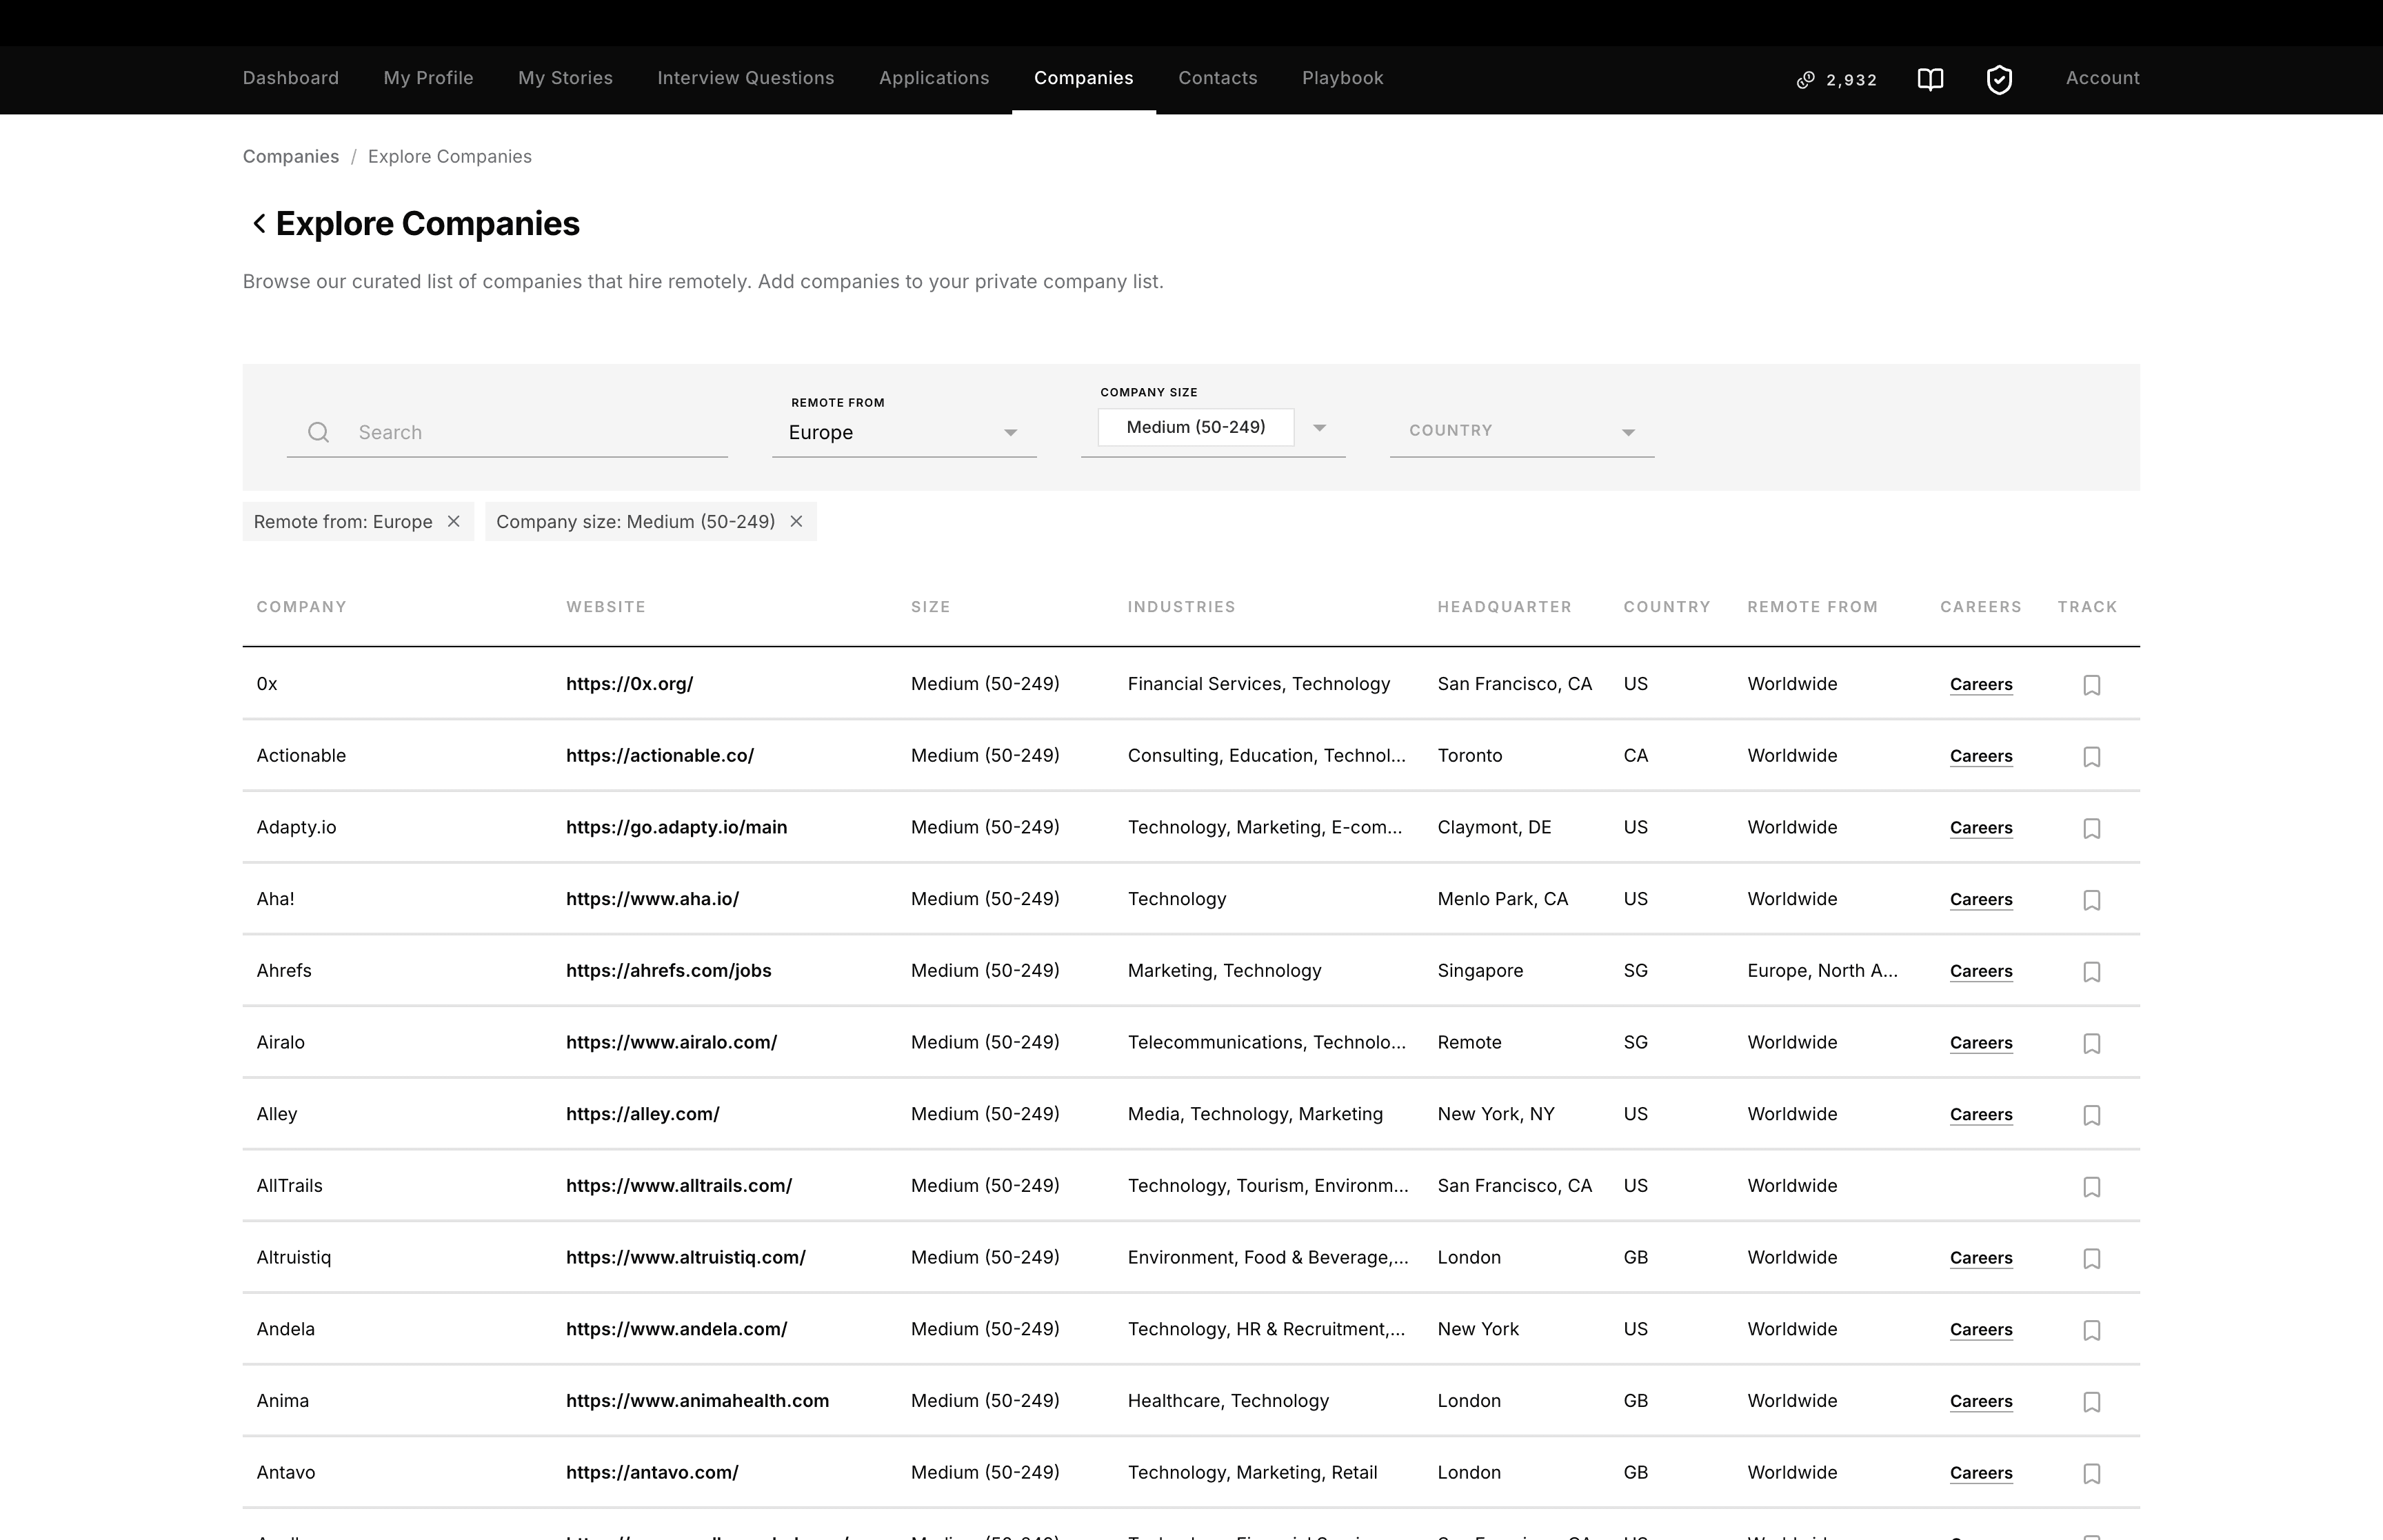Viewport: 2383px width, 1540px height.
Task: Go to My Profile tab
Action: pyautogui.click(x=429, y=78)
